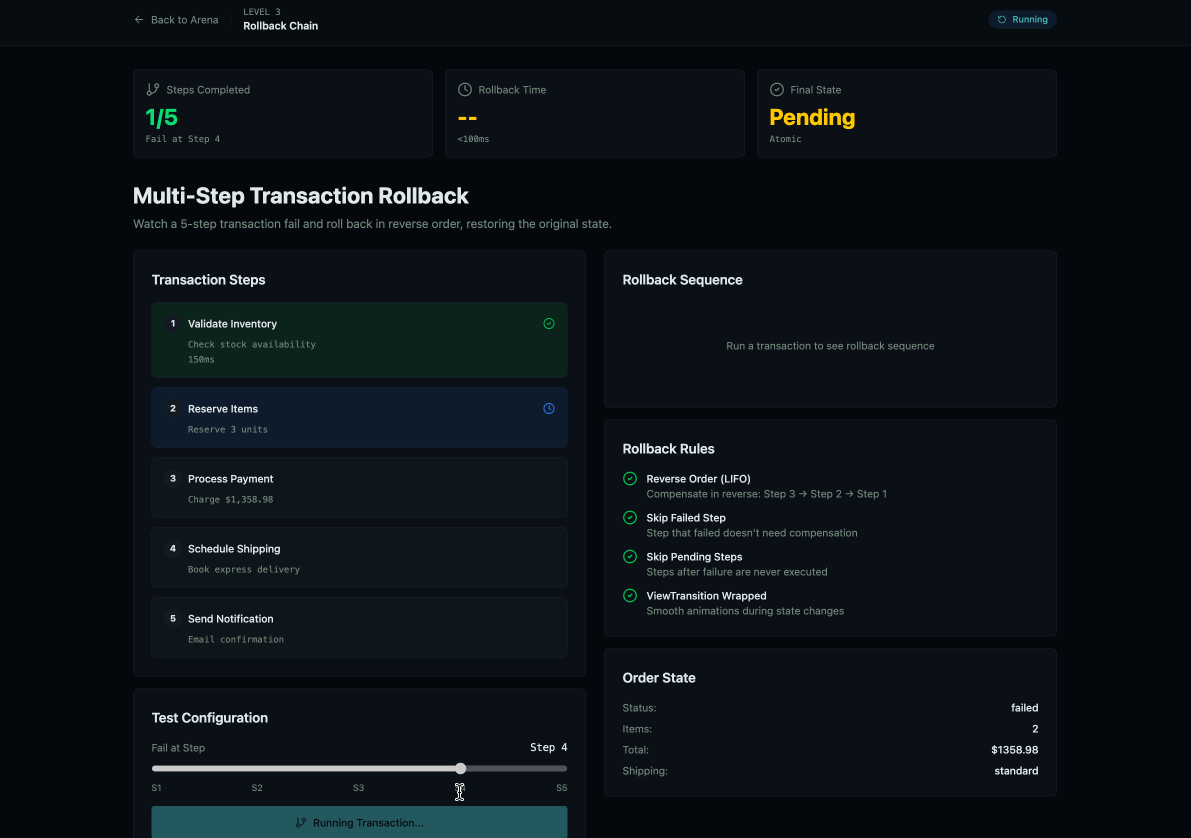
Task: Select the Send Notification step card
Action: click(359, 628)
